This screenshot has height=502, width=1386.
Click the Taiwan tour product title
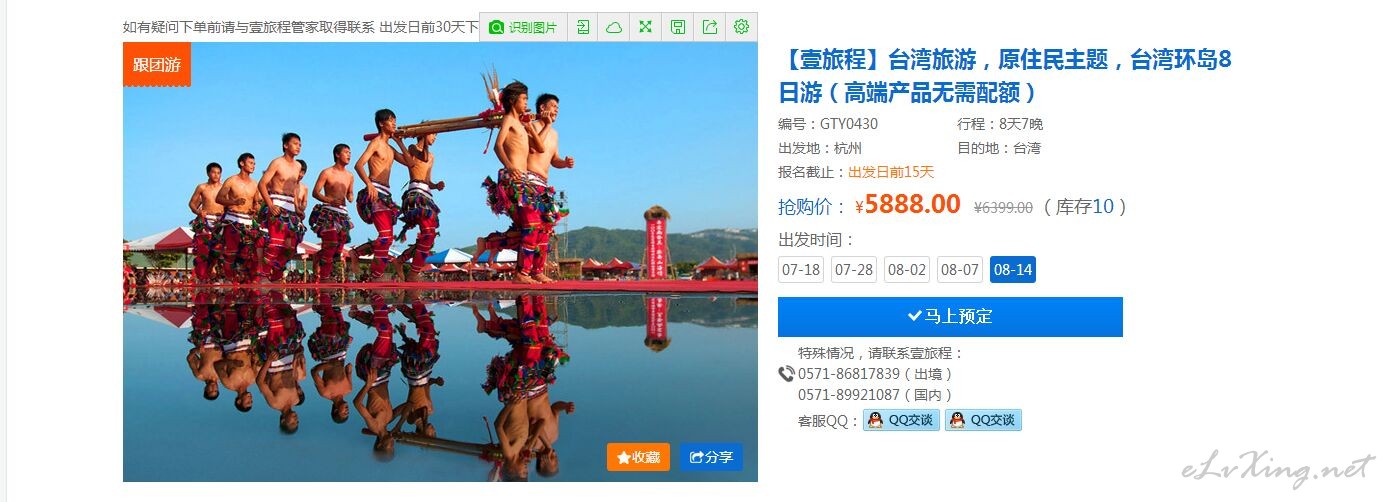1005,76
